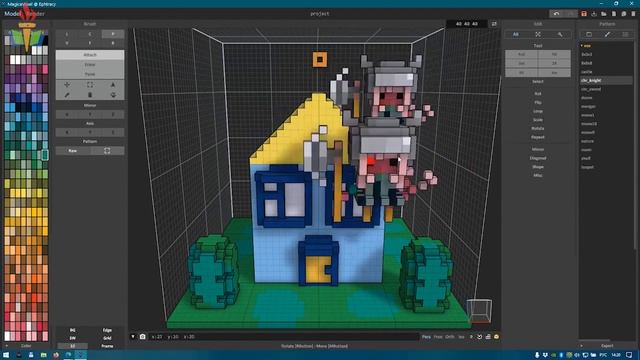Click the Export button at bottom right
640x360 pixels.
[607, 346]
